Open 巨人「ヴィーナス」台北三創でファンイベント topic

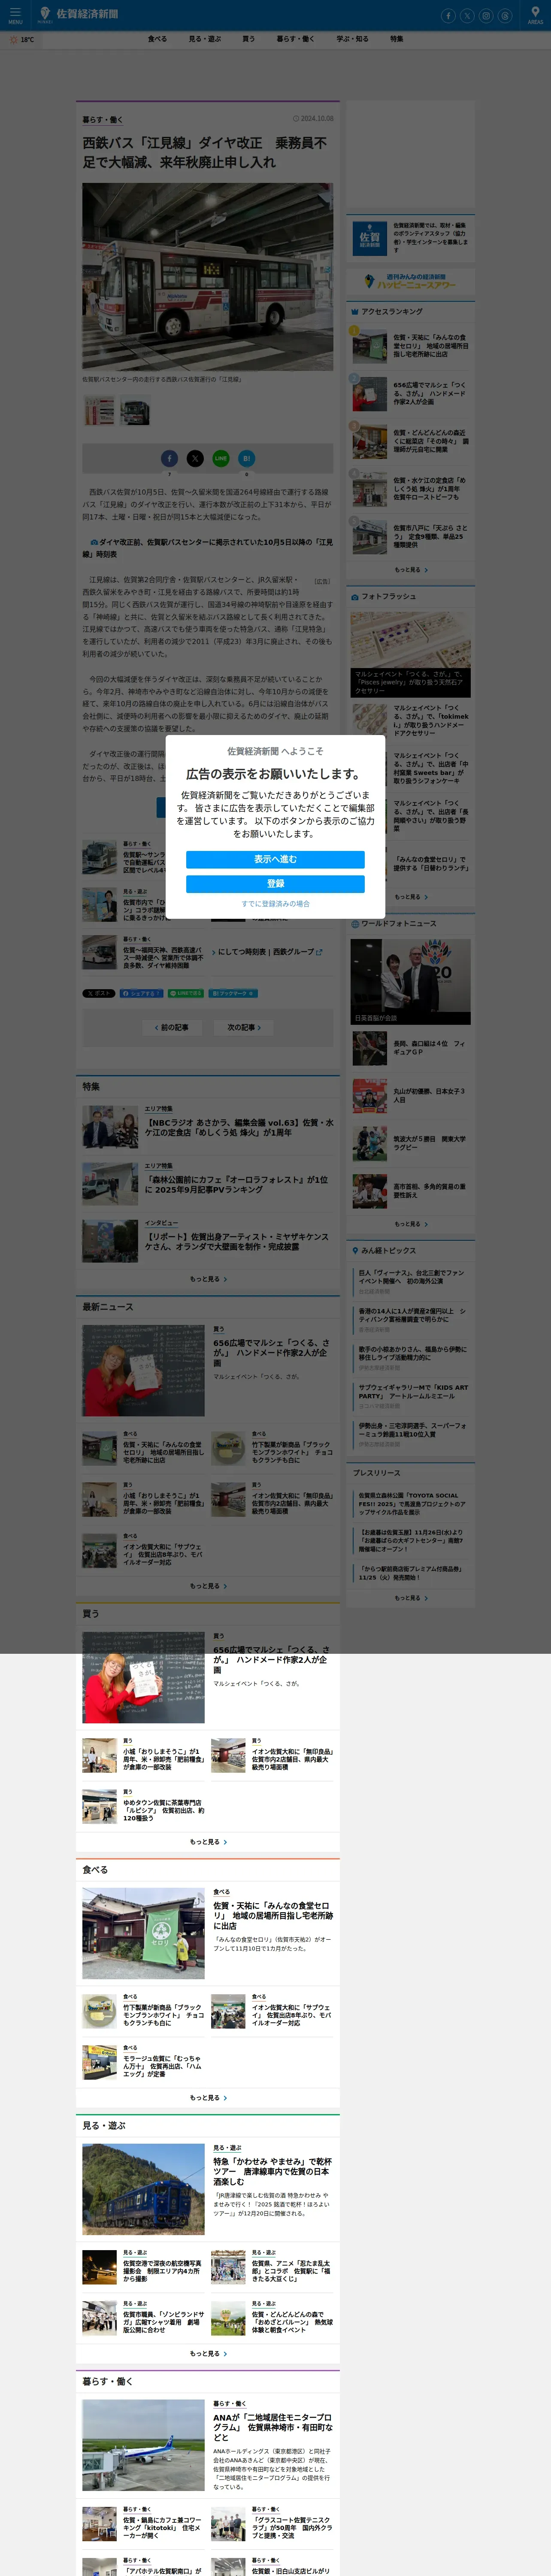pyautogui.click(x=412, y=1282)
